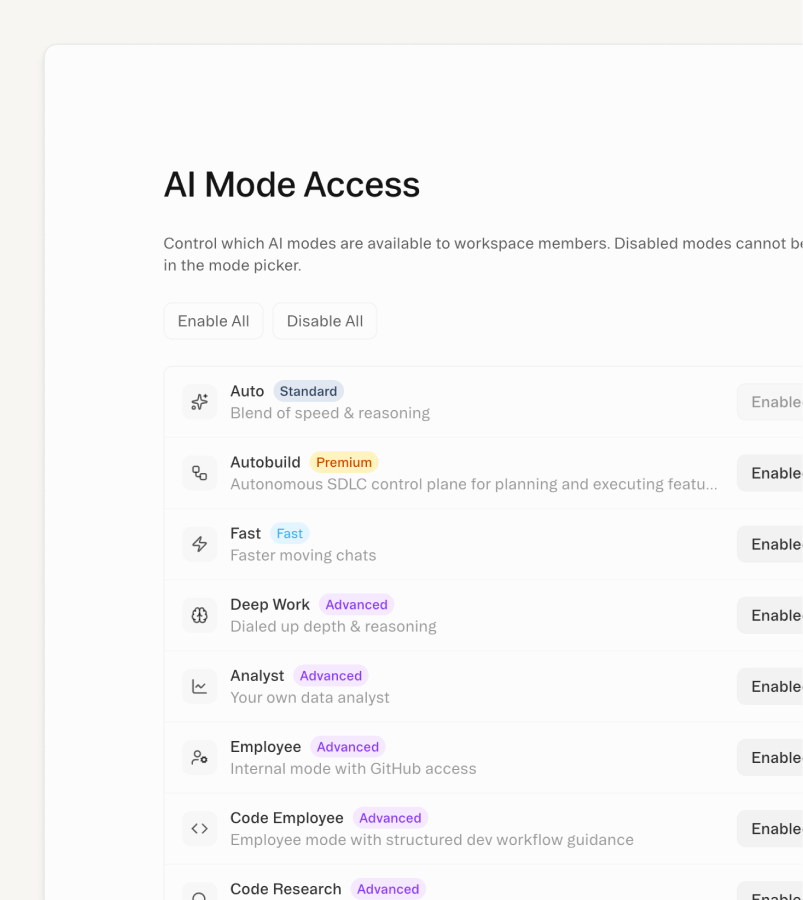Screen dimensions: 803x900
Task: Select the Code Employee angle brackets icon
Action: tap(199, 828)
